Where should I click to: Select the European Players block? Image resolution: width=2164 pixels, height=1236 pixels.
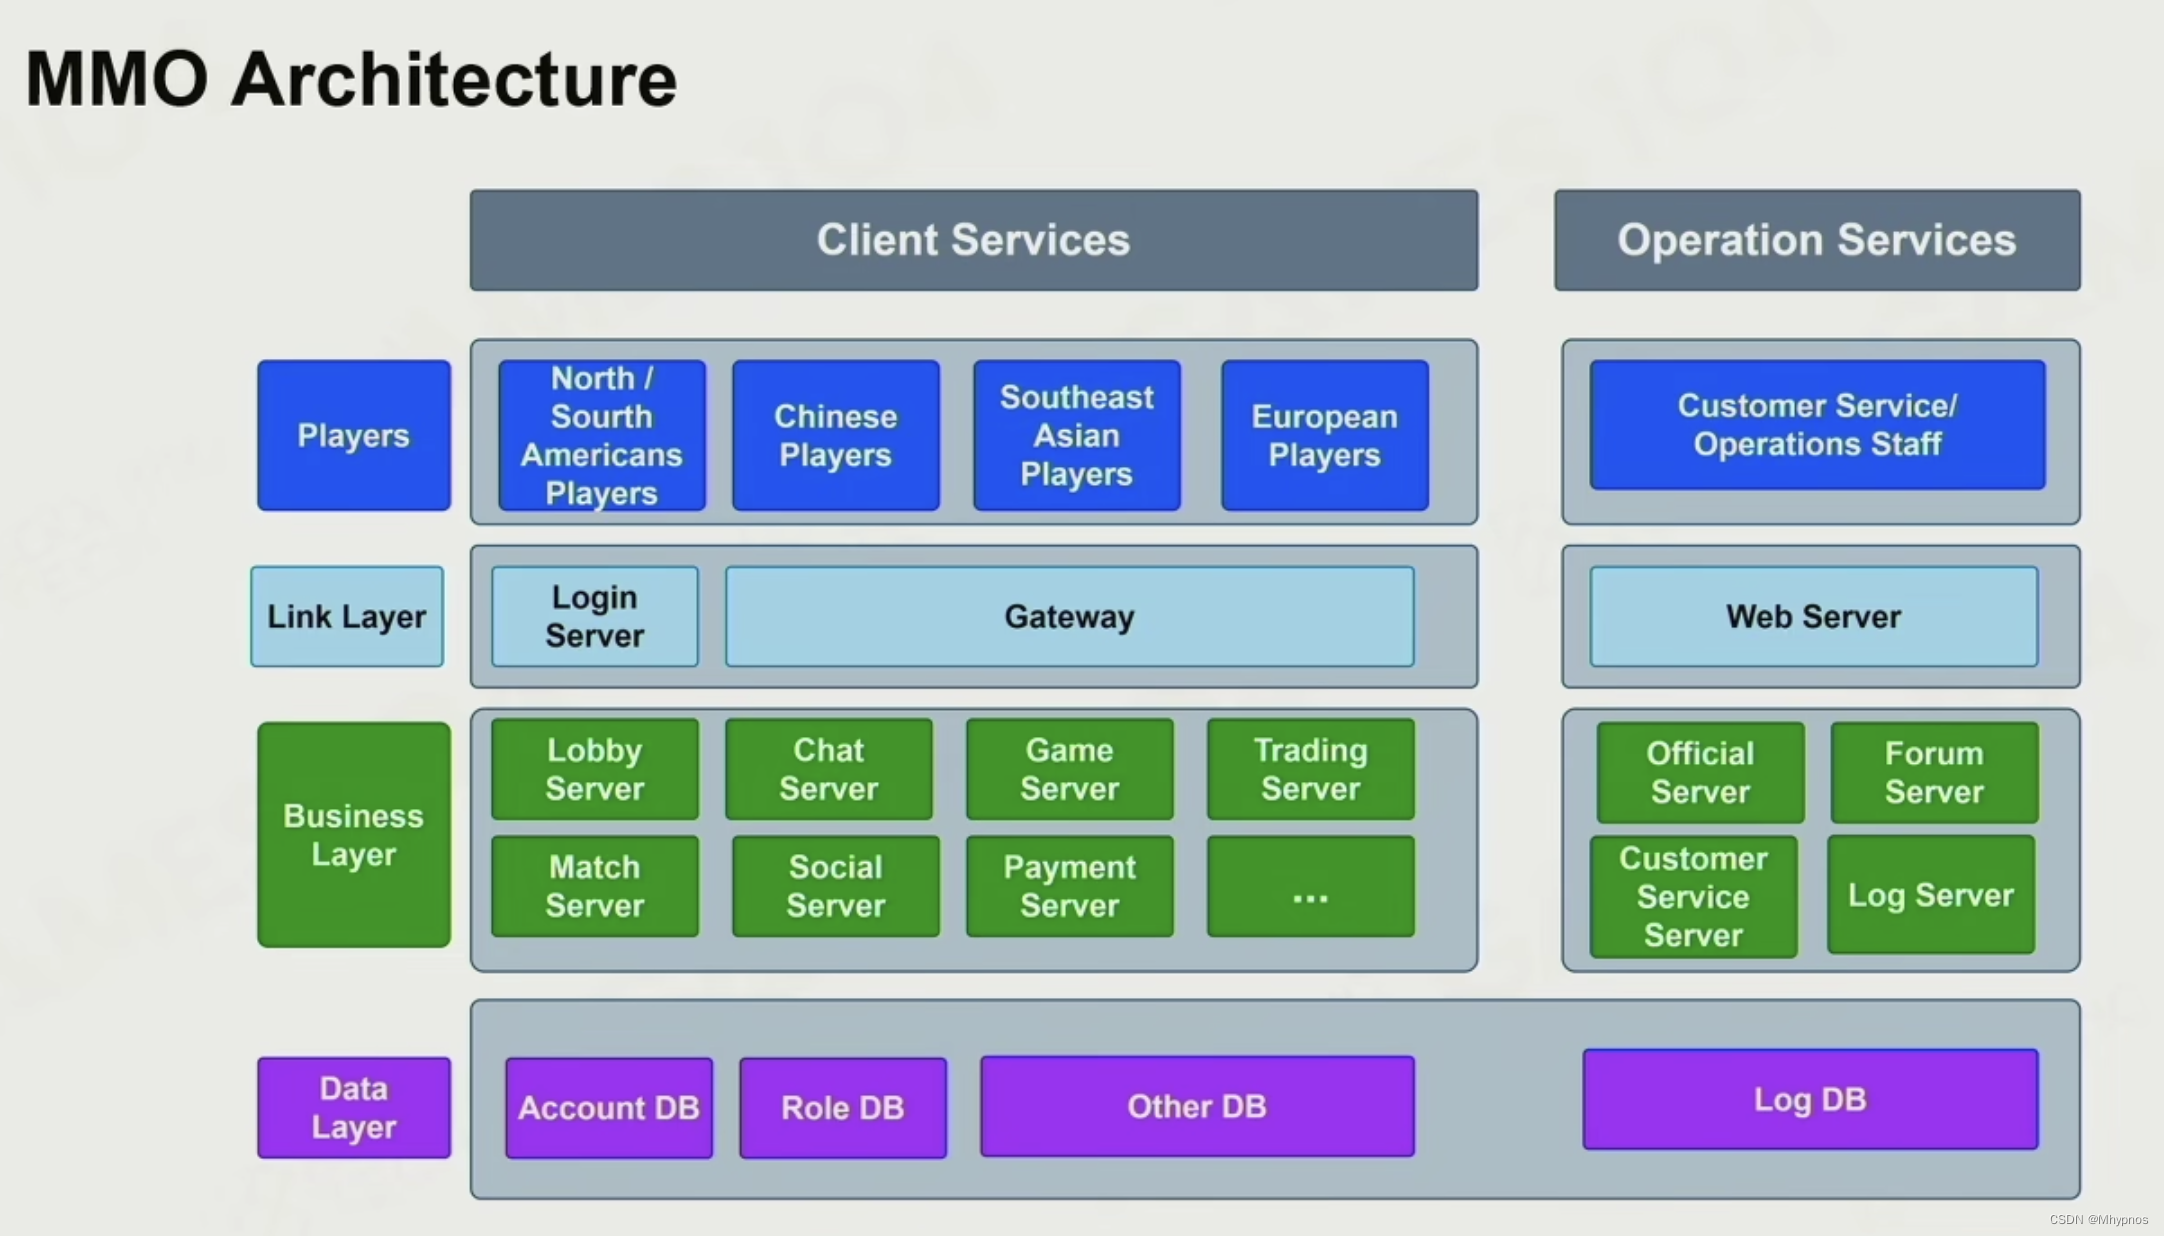click(1324, 435)
